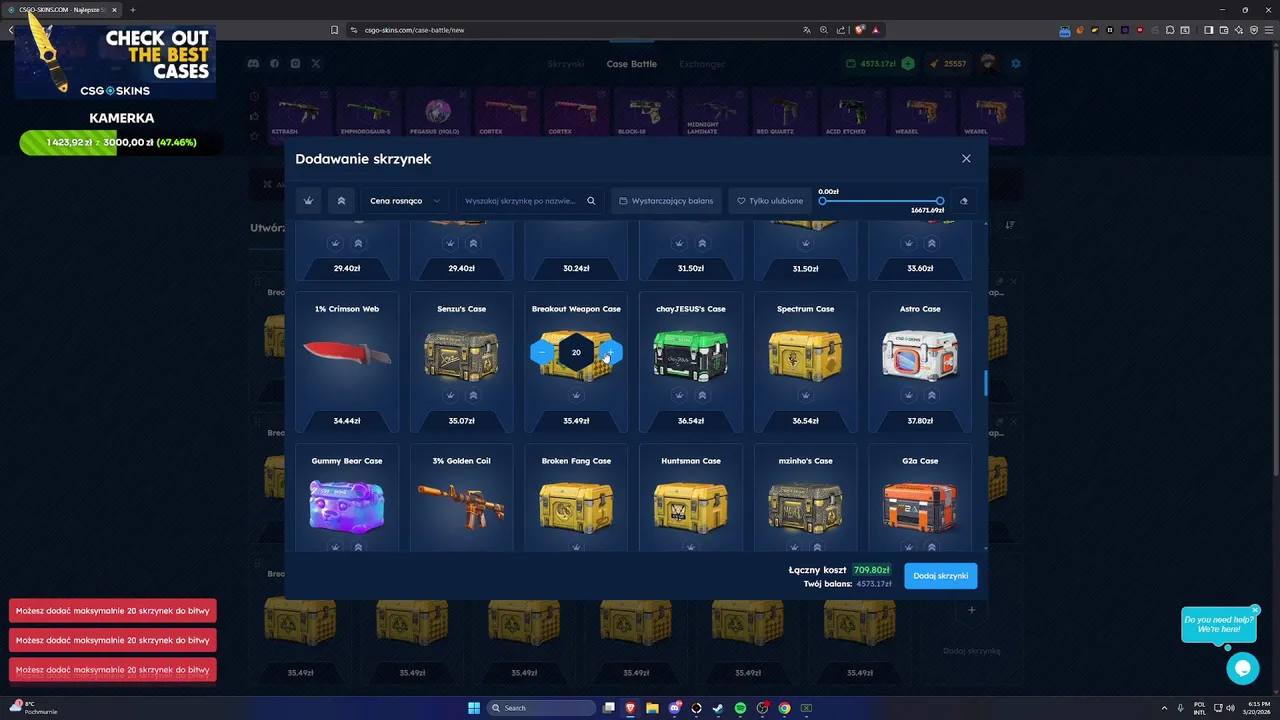This screenshot has width=1280, height=720.
Task: Toggle the double-chevron filter in the dialog toolbar
Action: pyautogui.click(x=341, y=201)
